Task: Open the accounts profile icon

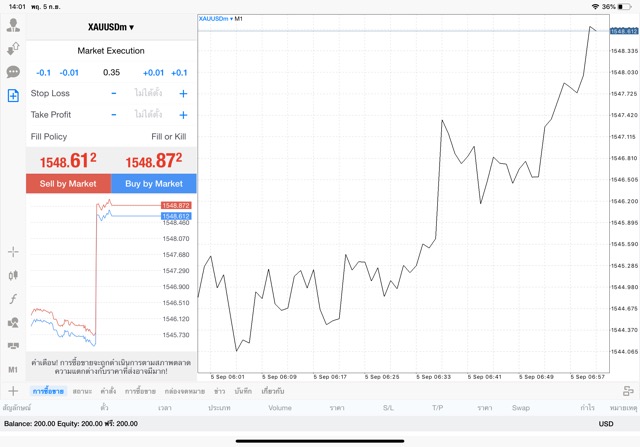Action: [13, 22]
